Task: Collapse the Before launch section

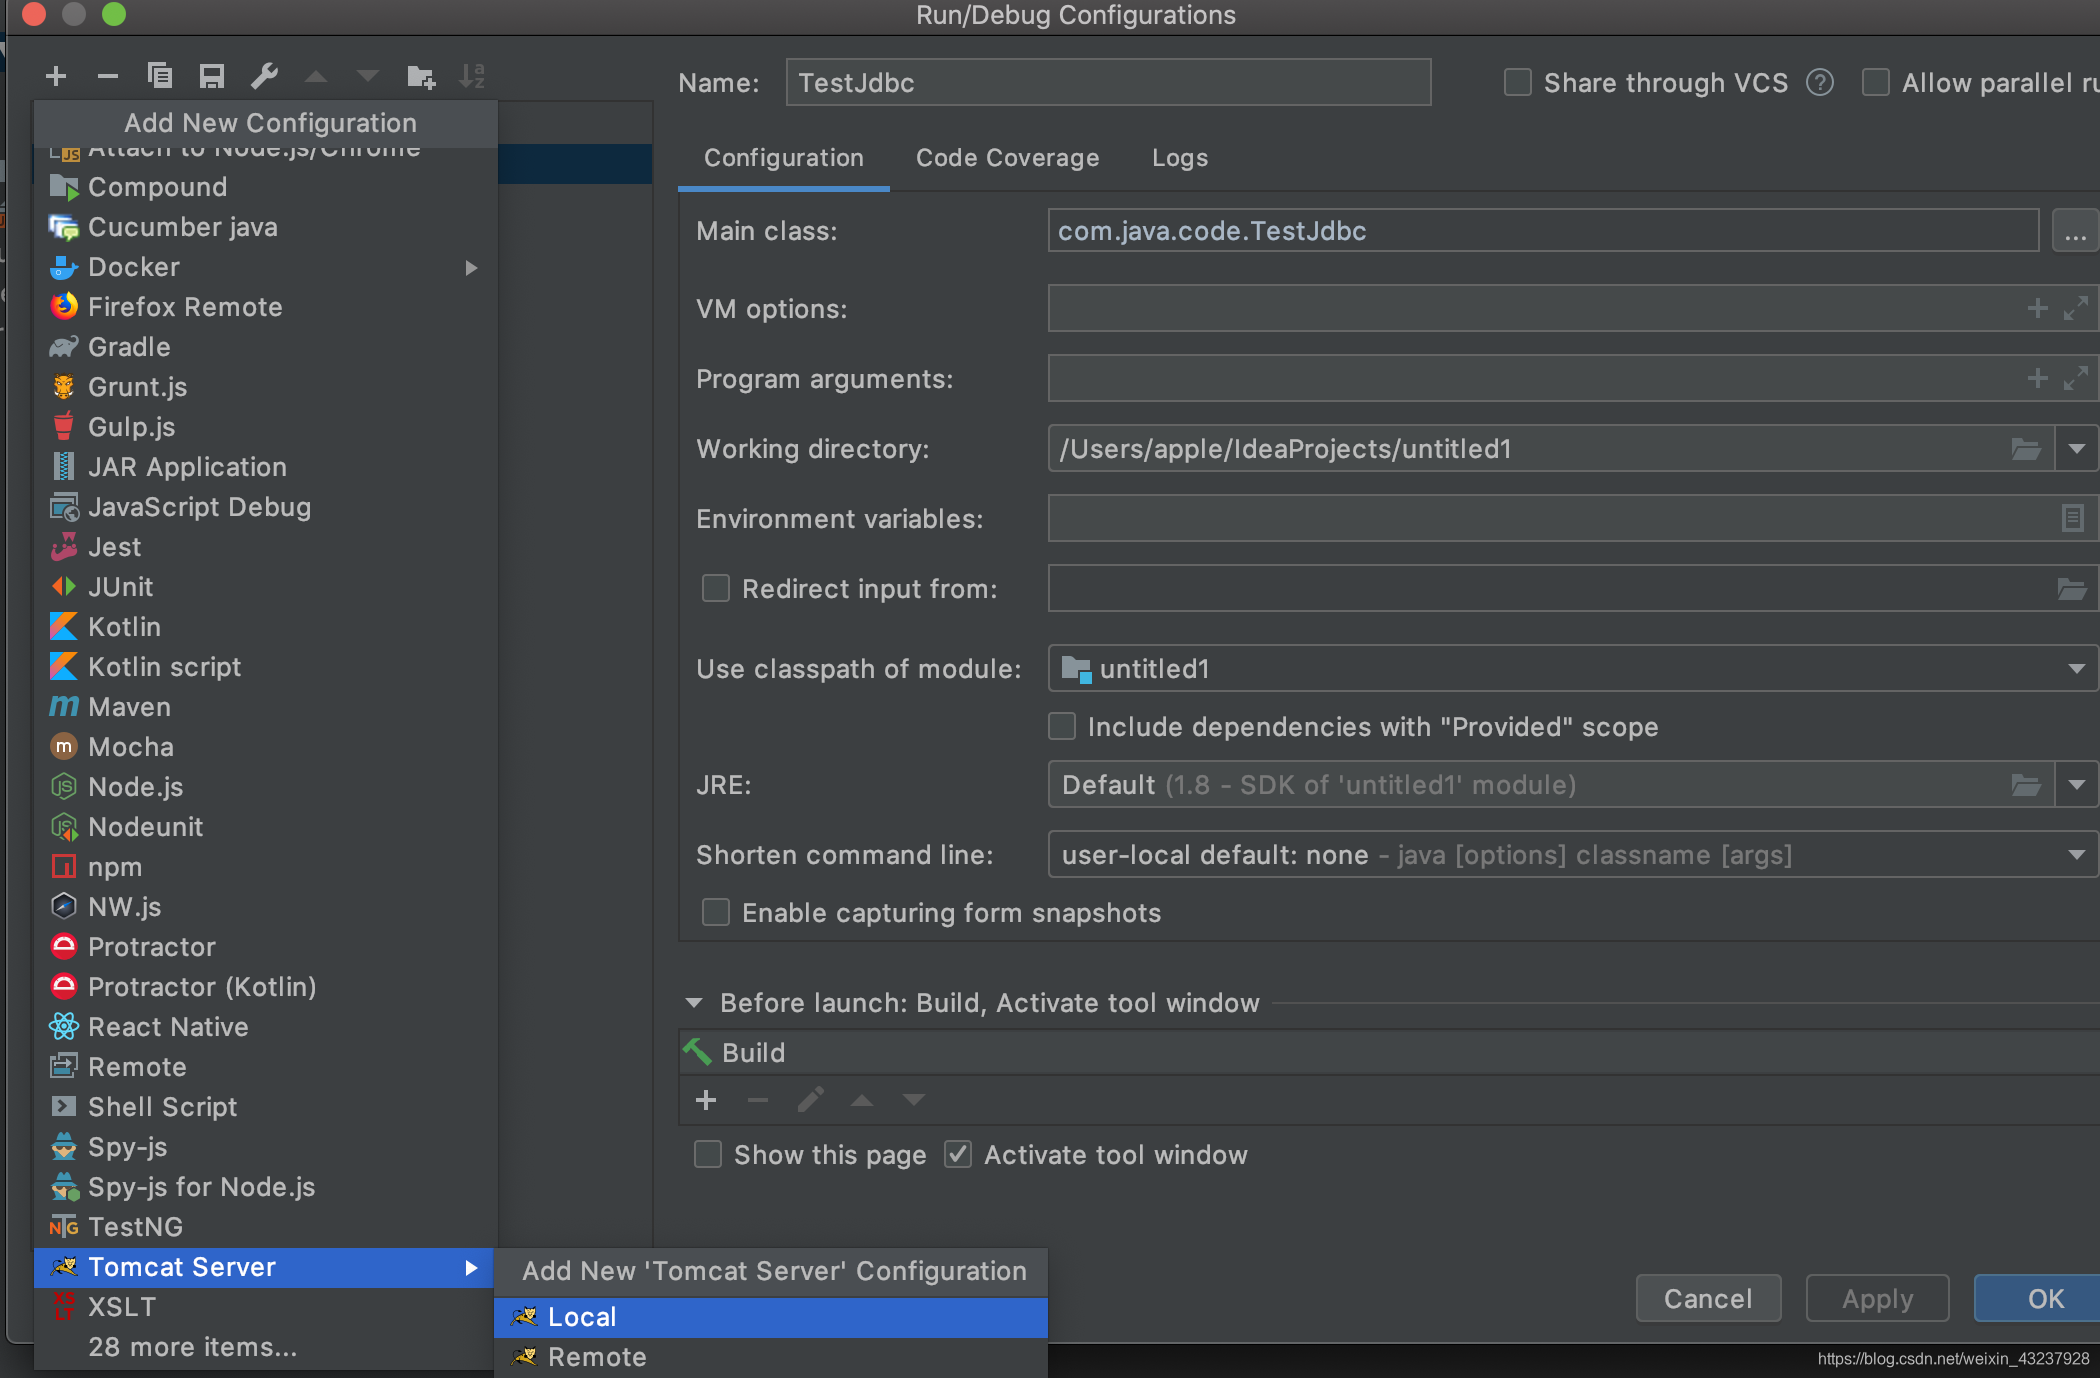Action: (x=694, y=1002)
